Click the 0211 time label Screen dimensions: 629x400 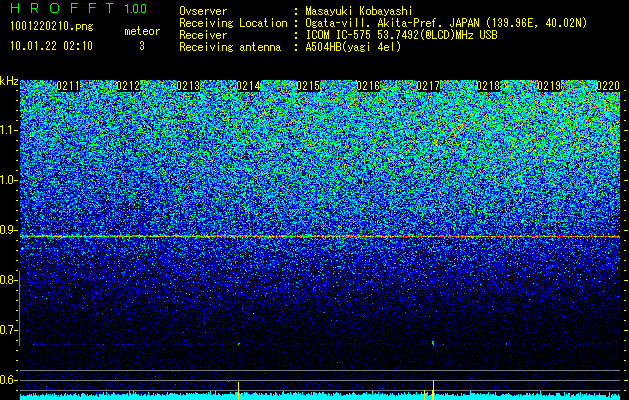click(68, 86)
